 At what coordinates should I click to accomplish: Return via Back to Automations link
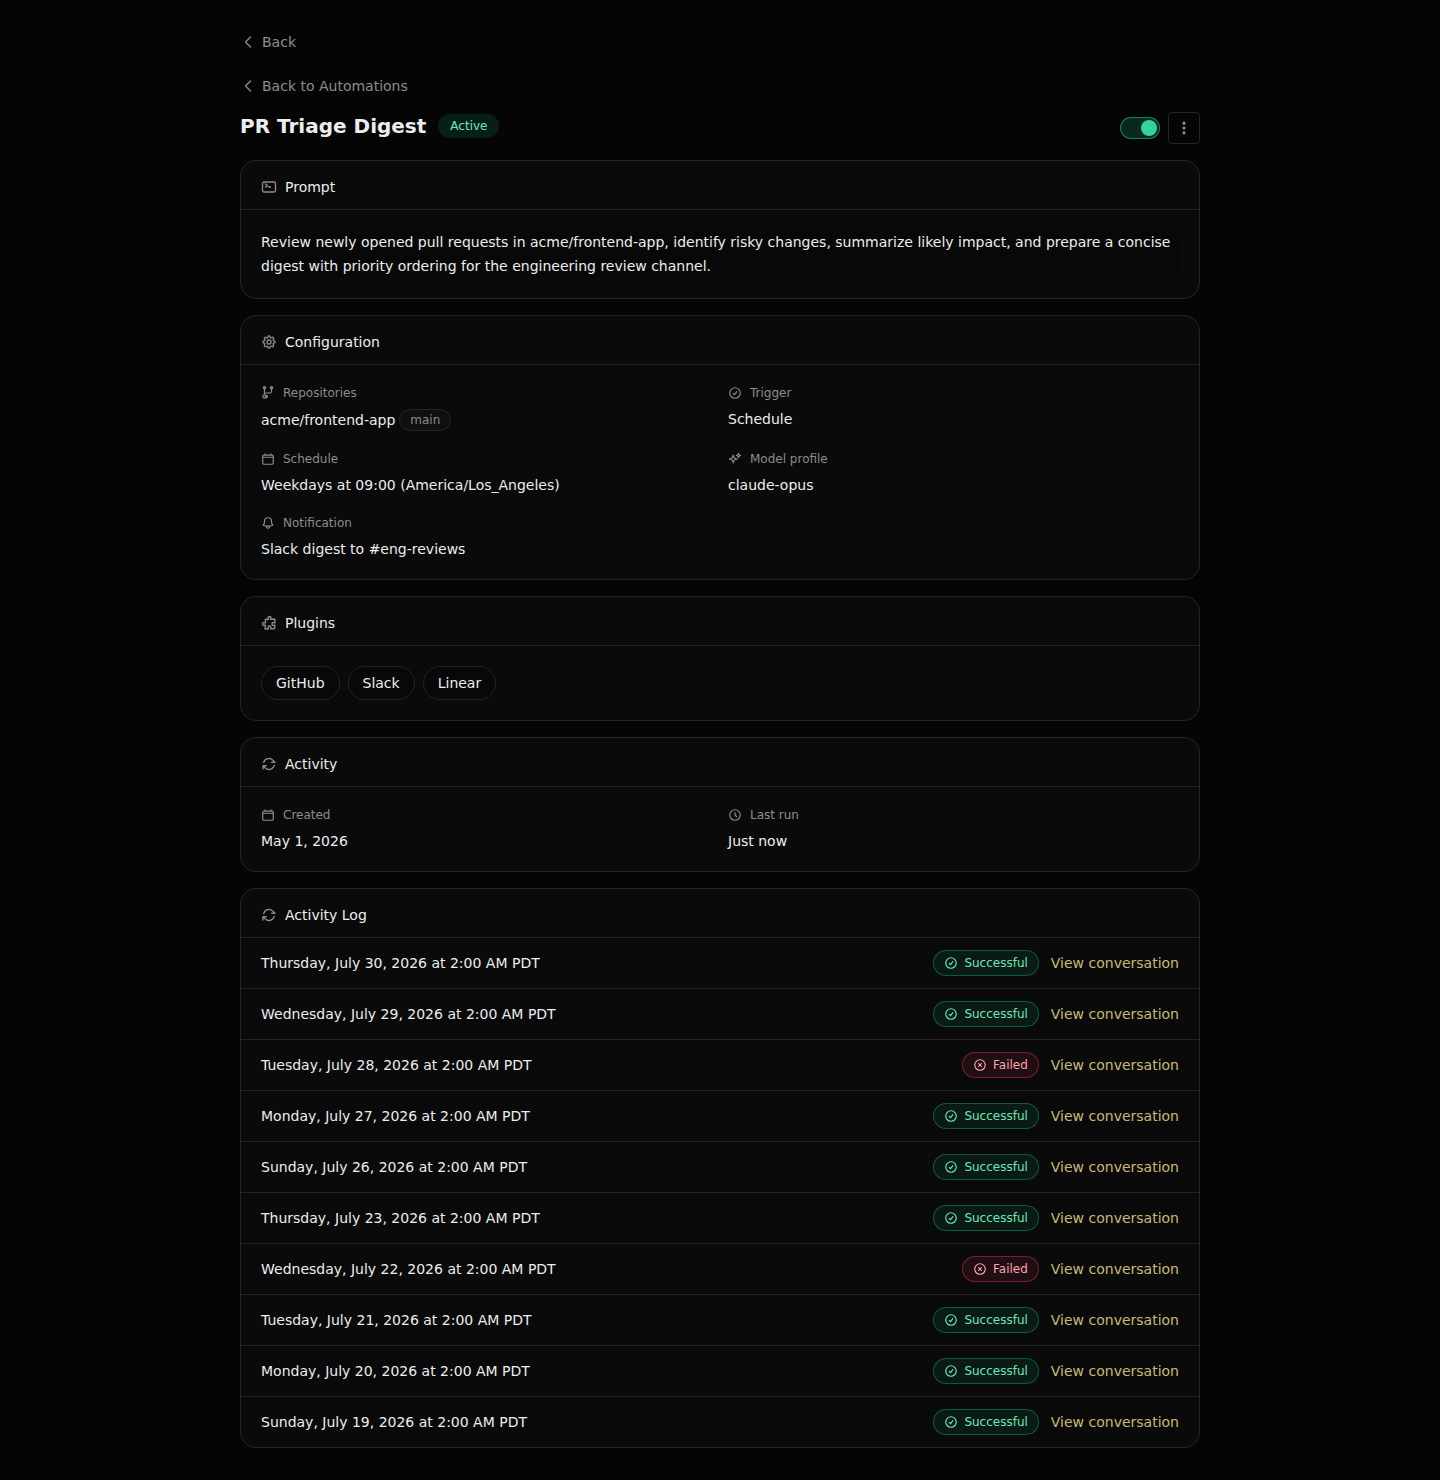coord(326,86)
